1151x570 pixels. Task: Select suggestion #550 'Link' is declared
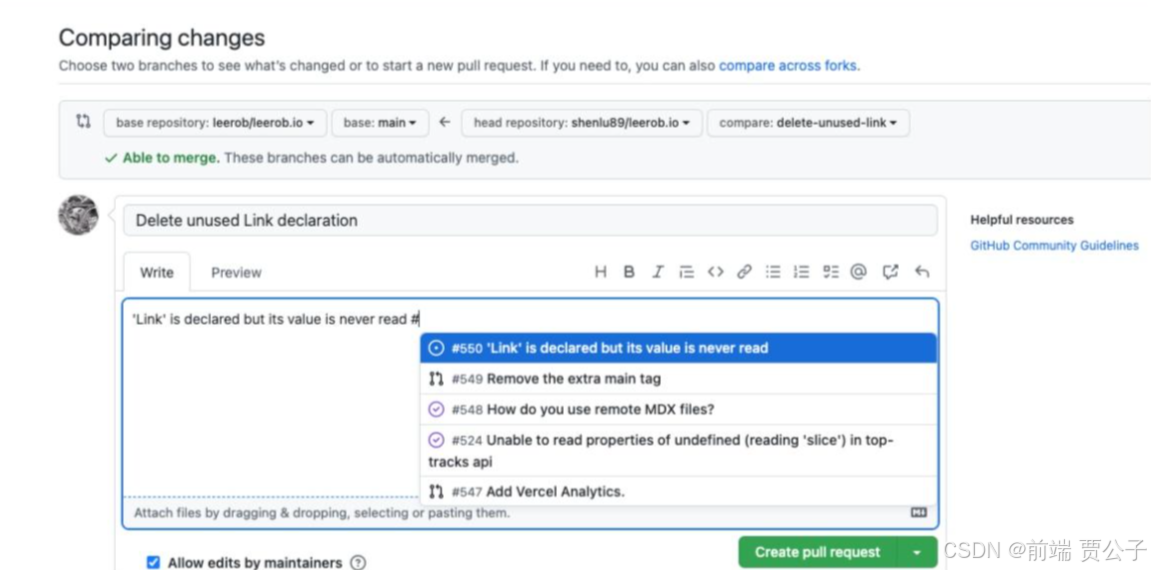pos(678,348)
